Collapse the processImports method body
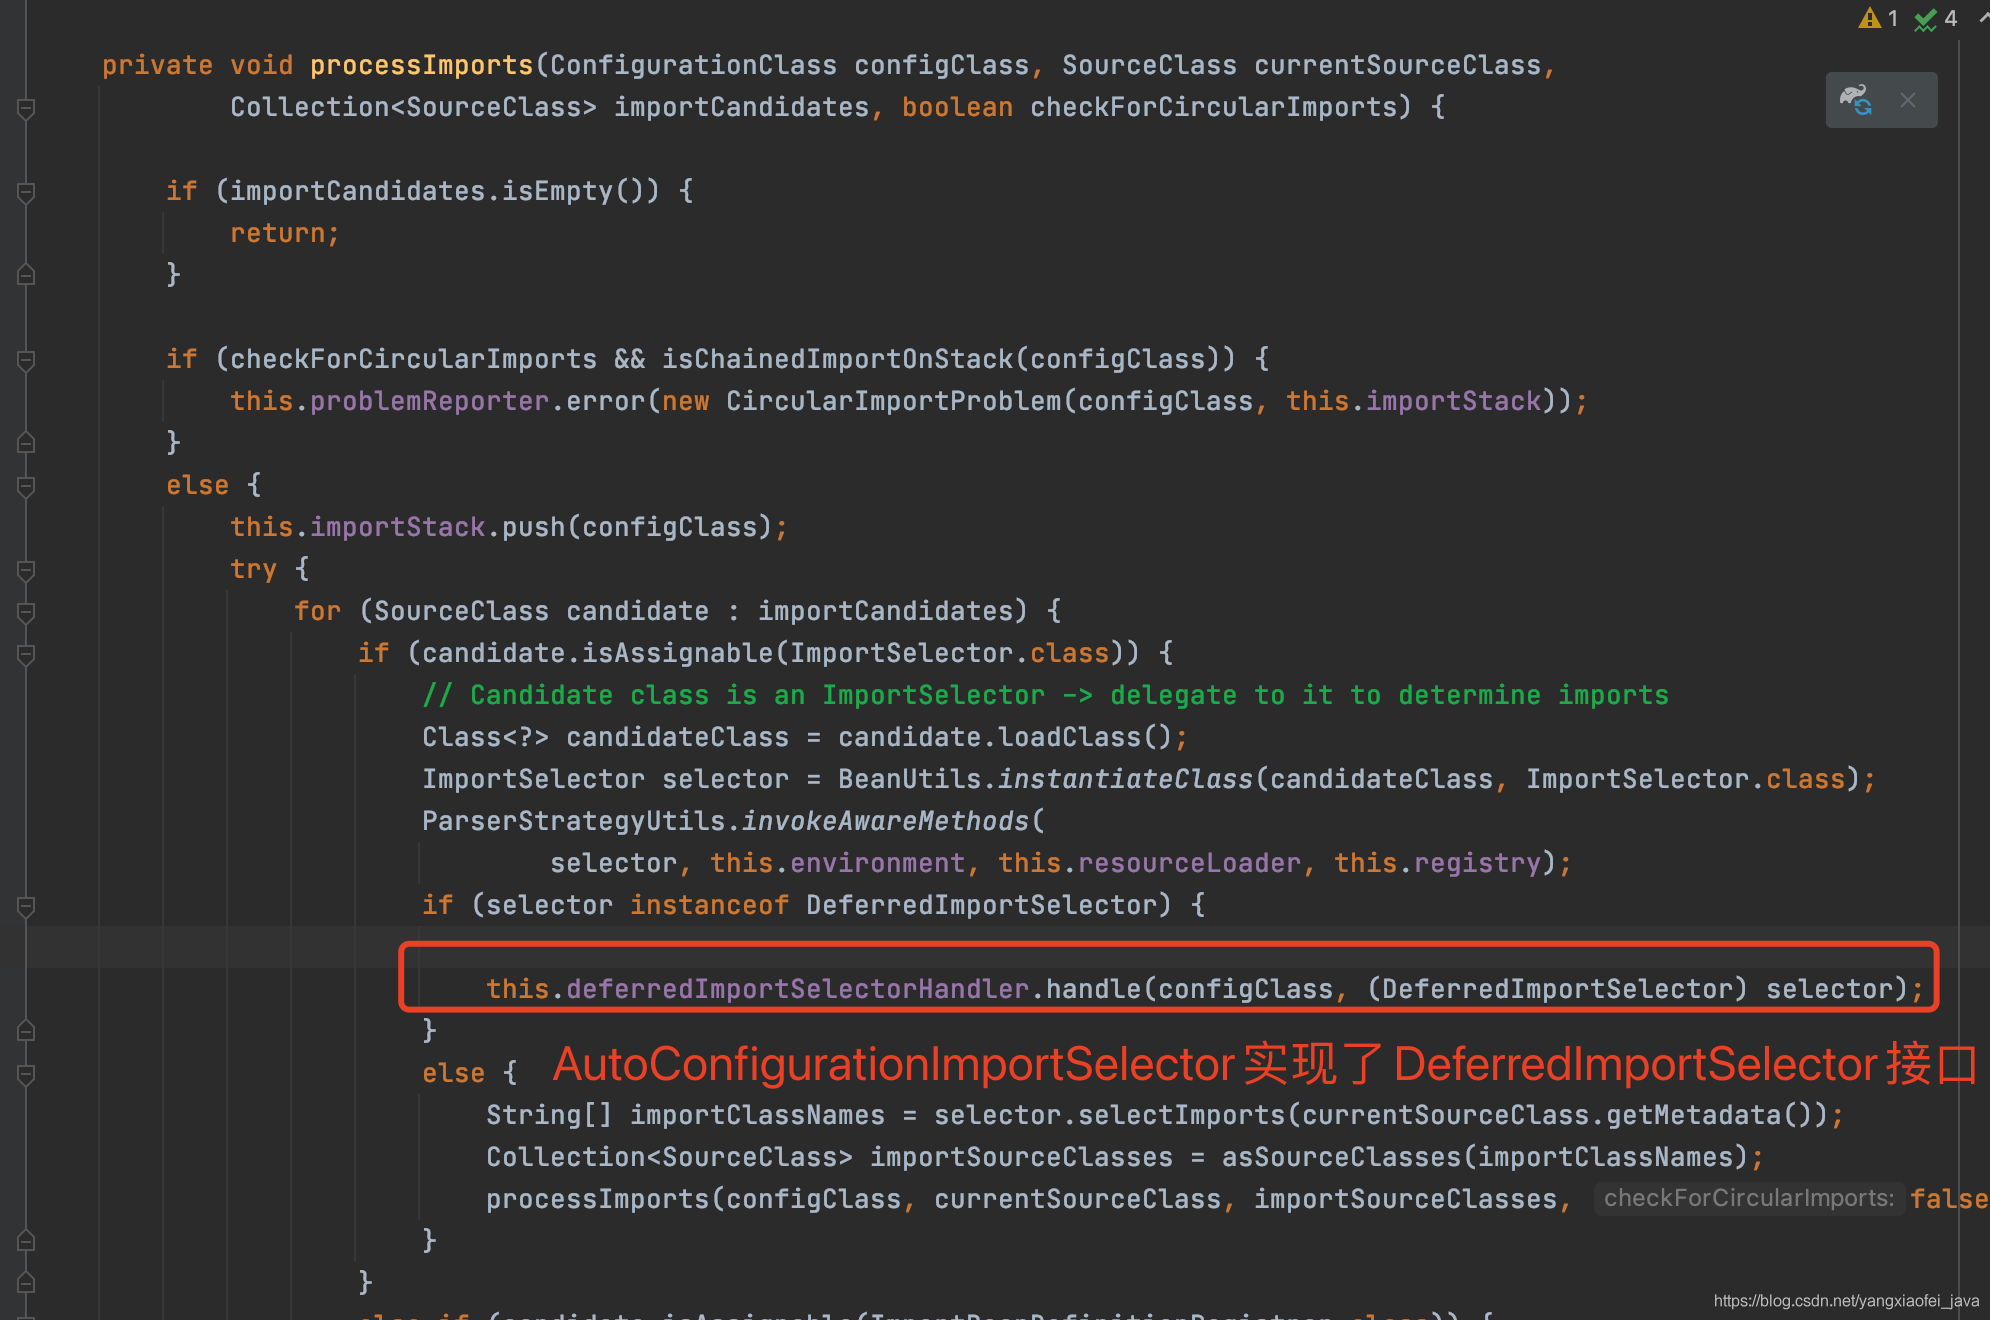Screen dimensions: 1990x1320 [x=27, y=108]
